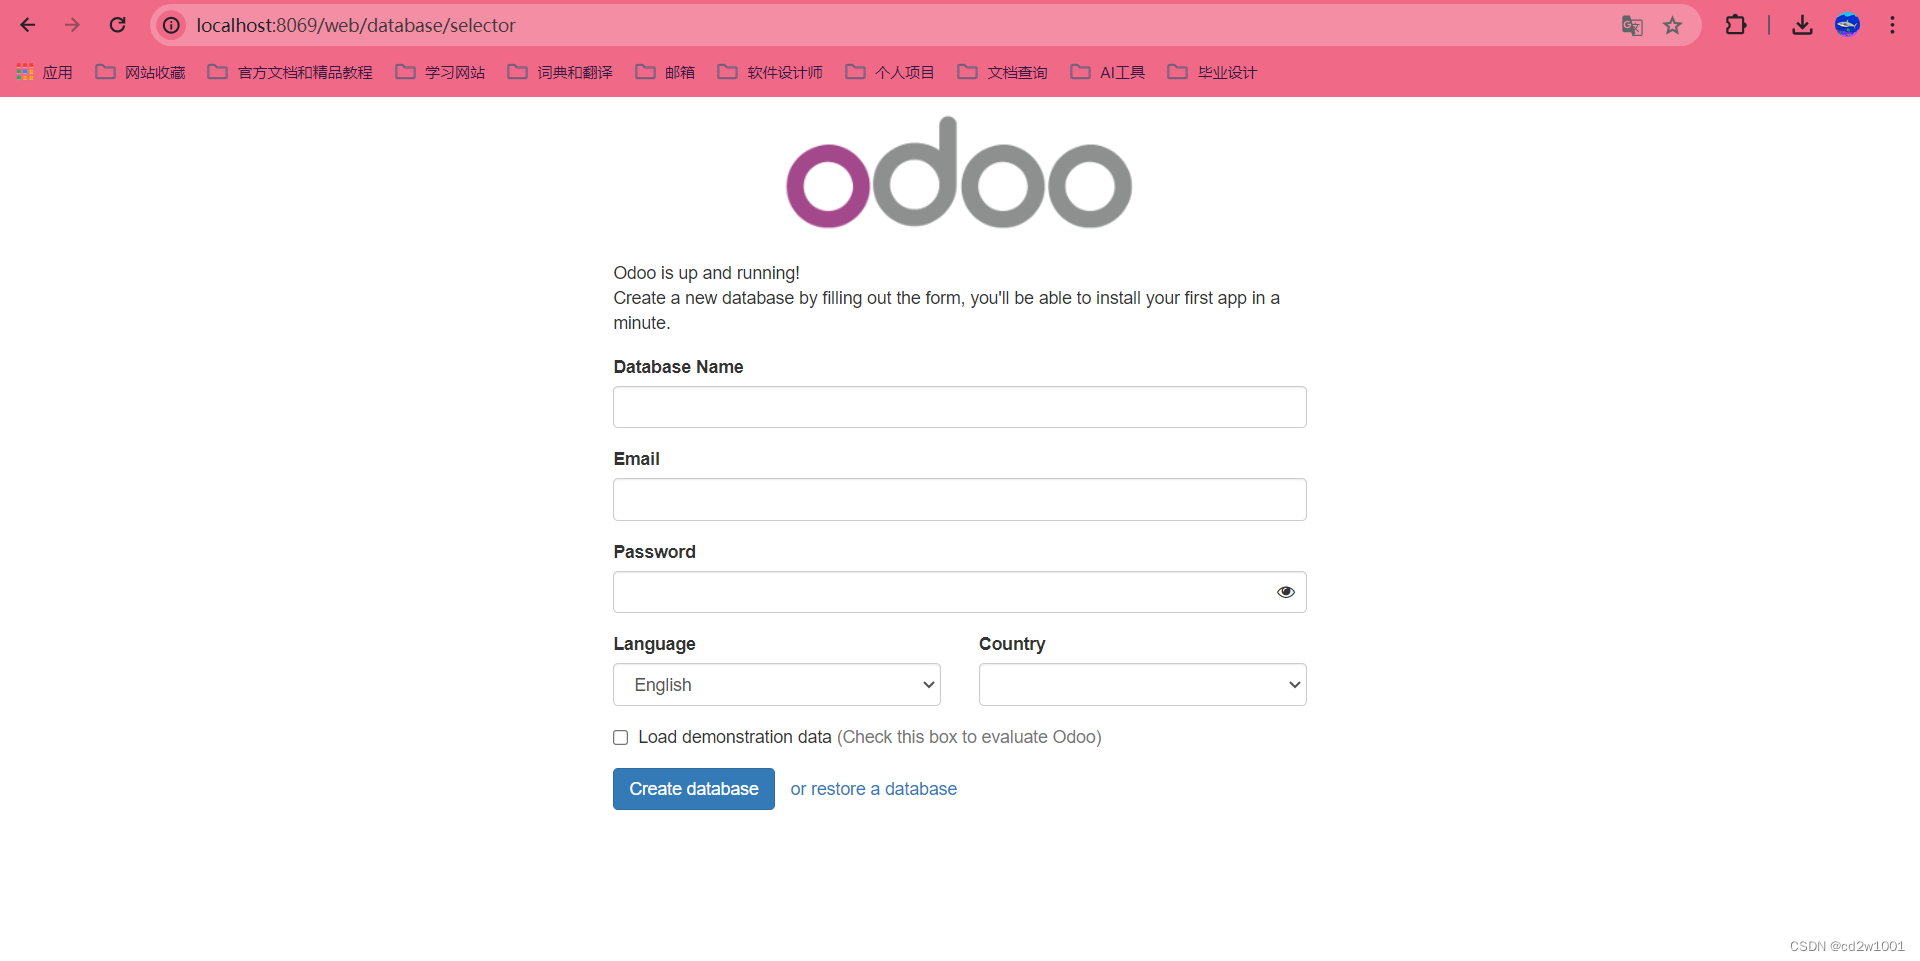
Task: Follow the 'or restore a database' link
Action: click(874, 789)
